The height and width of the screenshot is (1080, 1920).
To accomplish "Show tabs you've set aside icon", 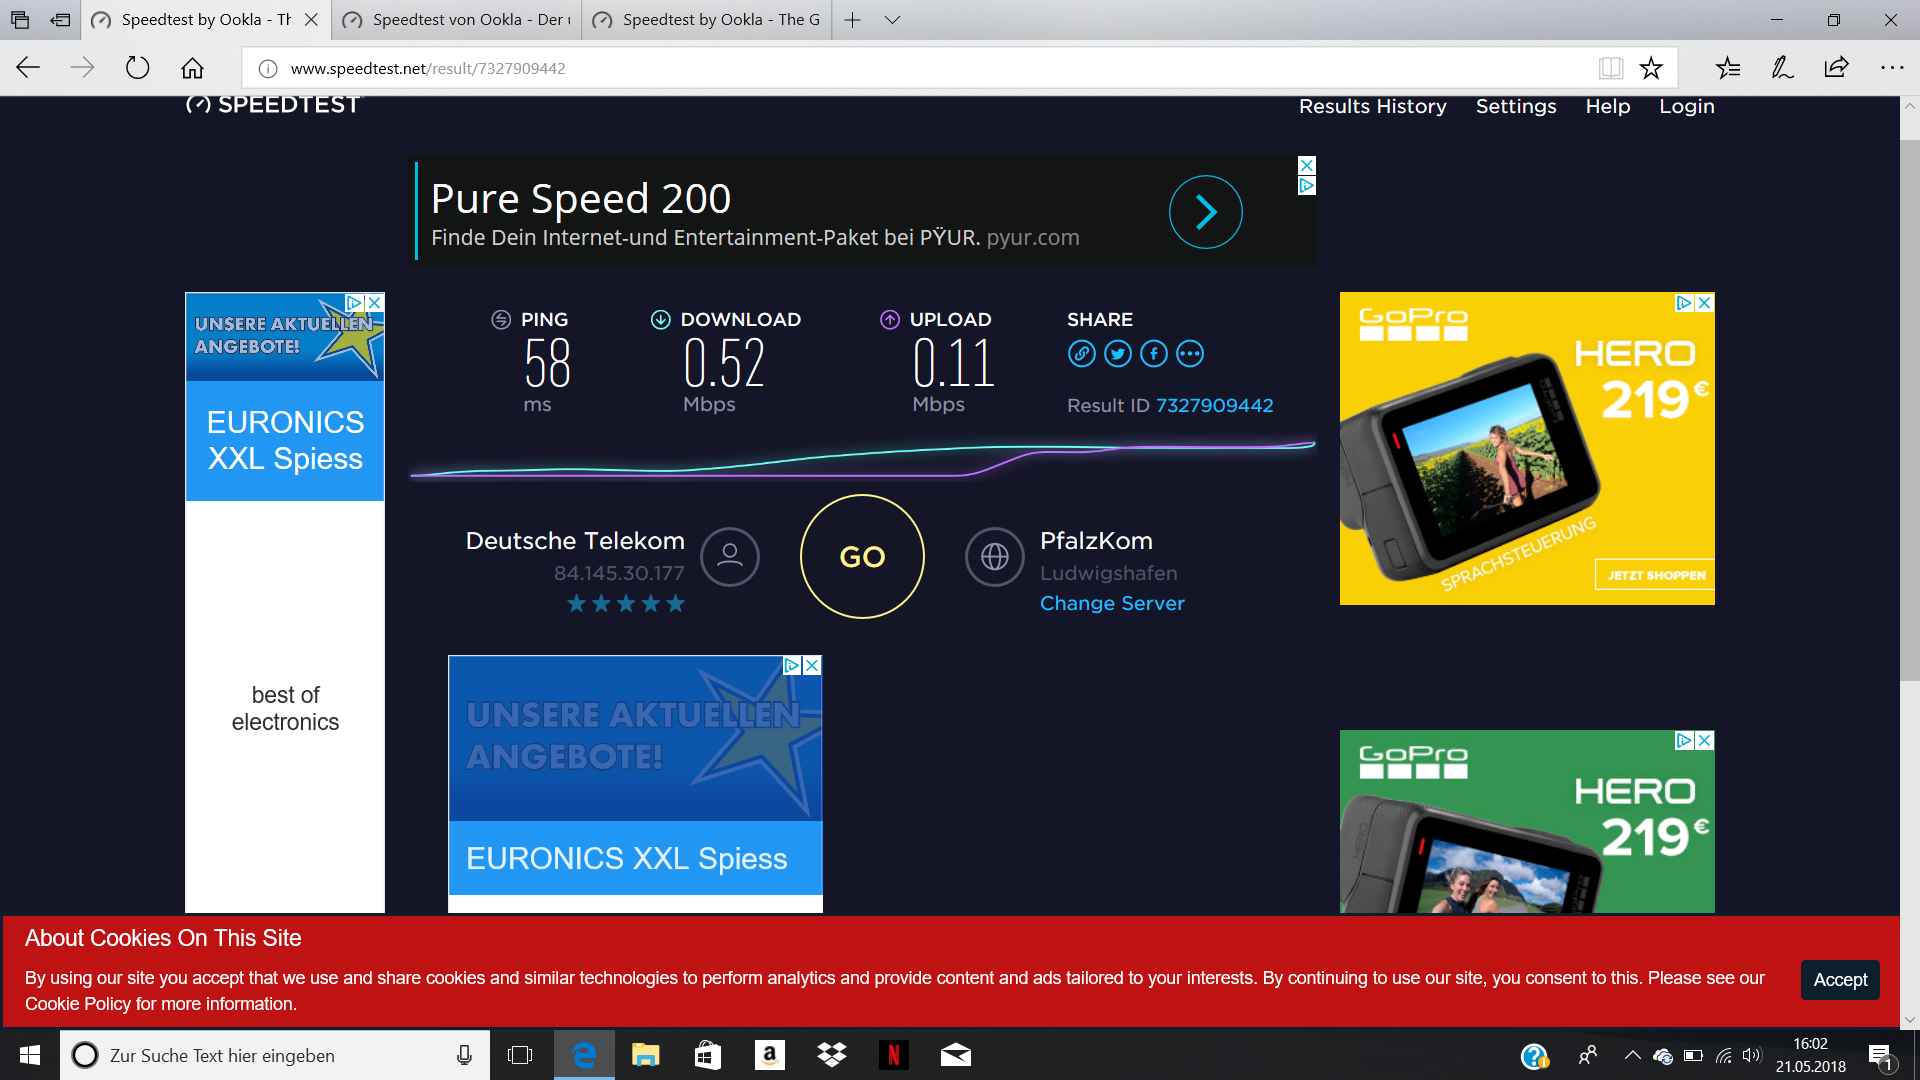I will [20, 20].
